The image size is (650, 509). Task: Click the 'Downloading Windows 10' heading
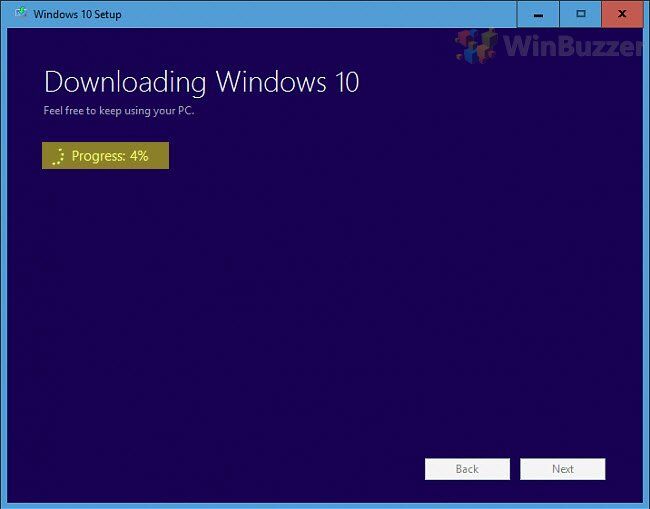201,82
